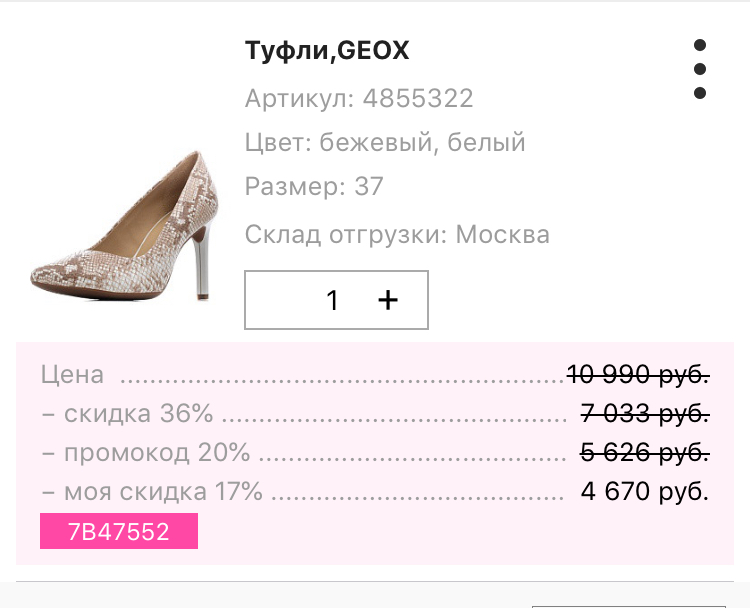Viewport: 750px width, 608px height.
Task: Click the промокод 20% row label
Action: (146, 452)
